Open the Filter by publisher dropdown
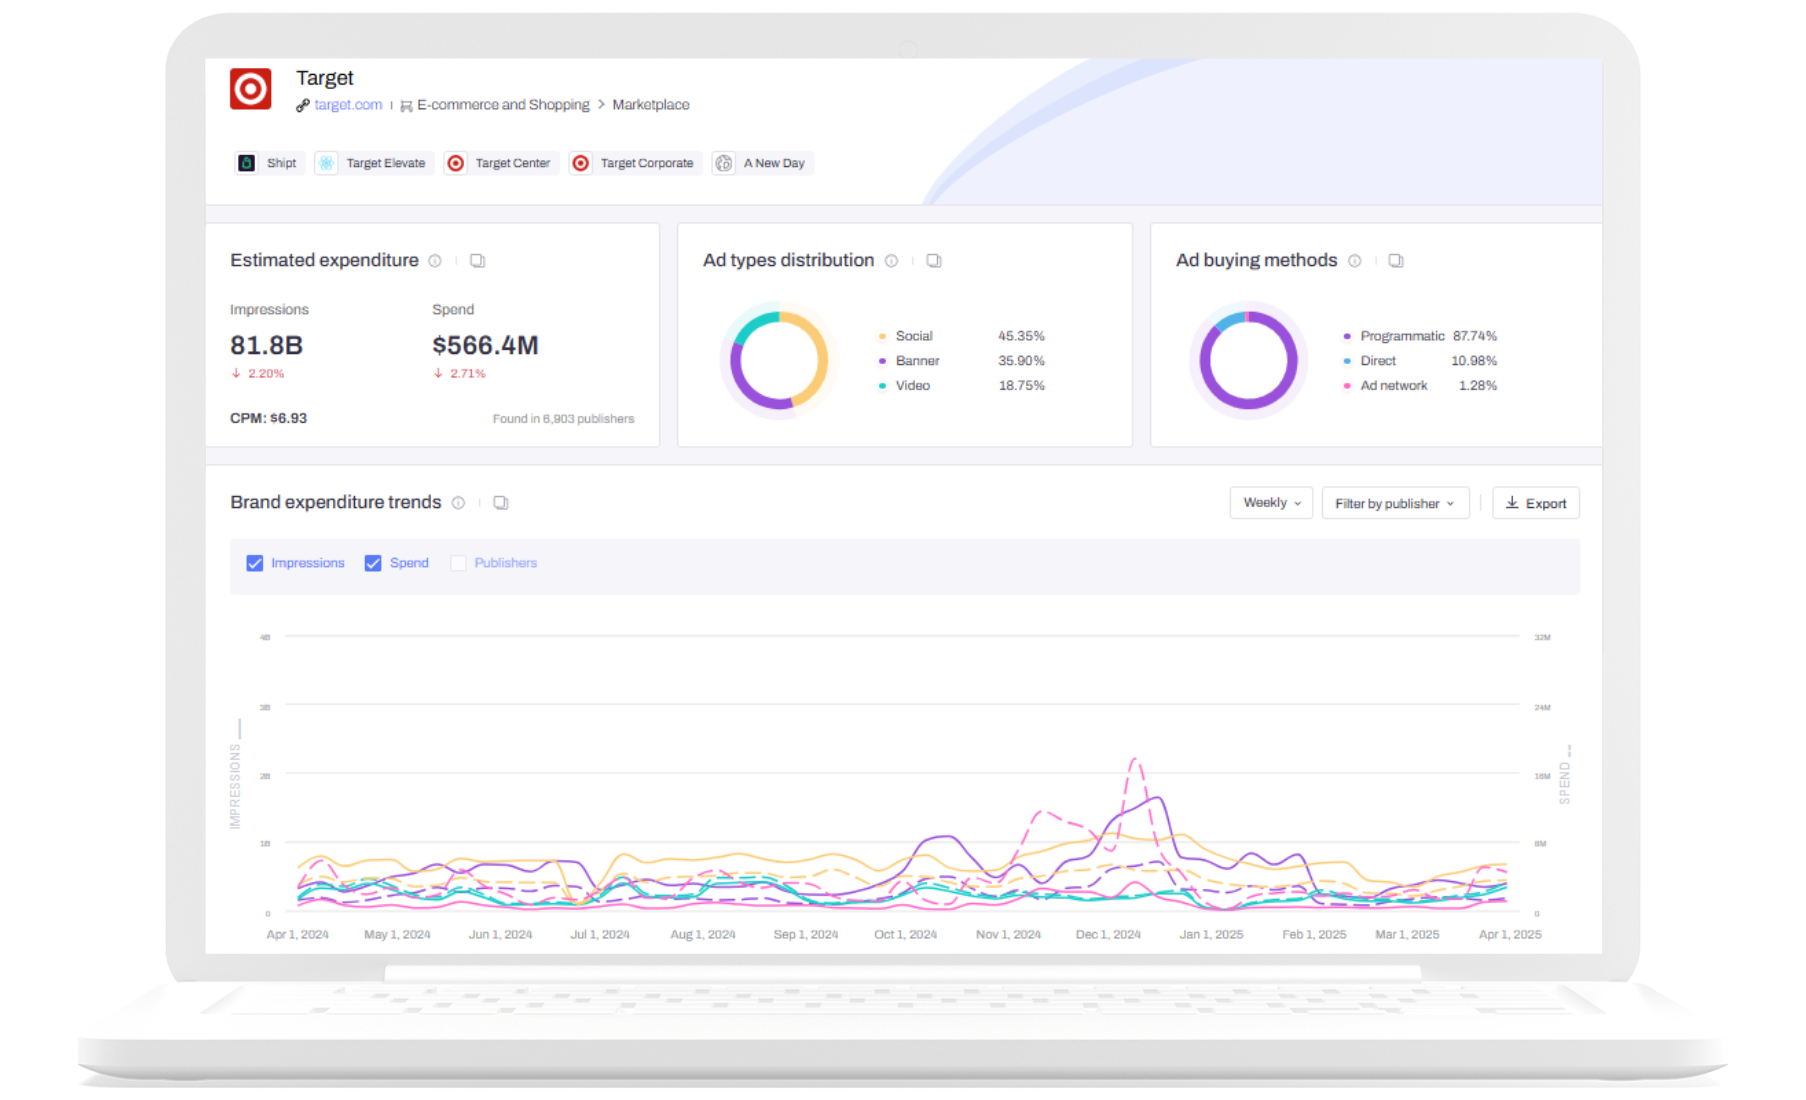The width and height of the screenshot is (1806, 1100). (1395, 503)
